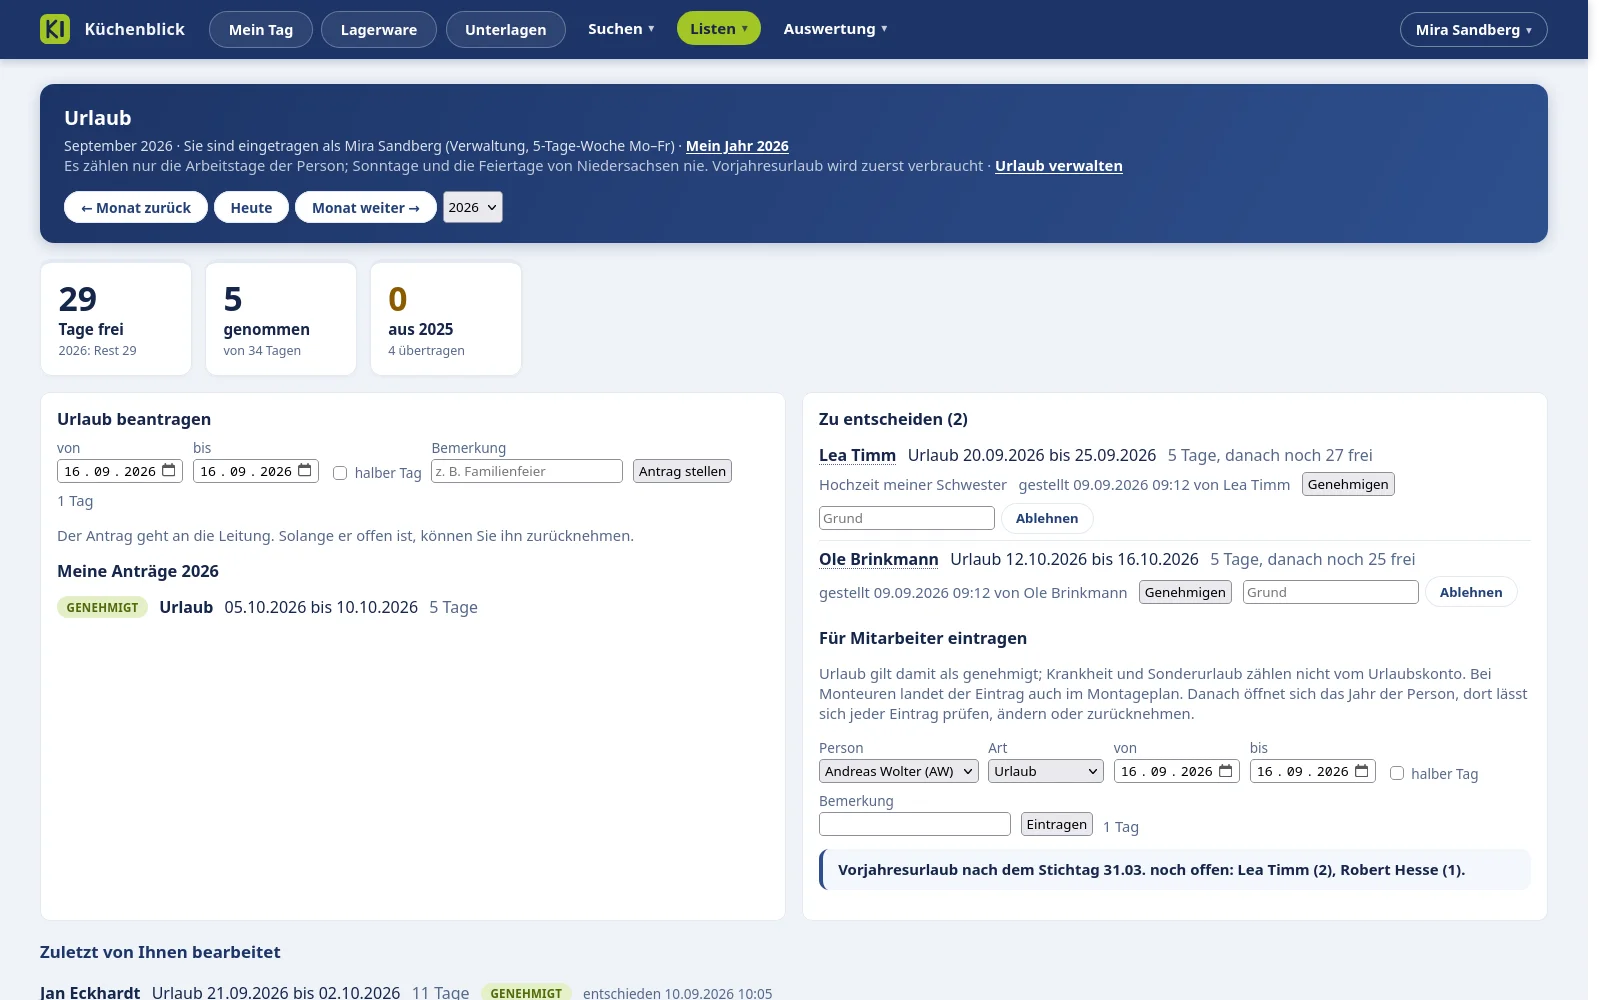The height and width of the screenshot is (1000, 1600).
Task: Click the '5 genommen' card
Action: pyautogui.click(x=281, y=319)
